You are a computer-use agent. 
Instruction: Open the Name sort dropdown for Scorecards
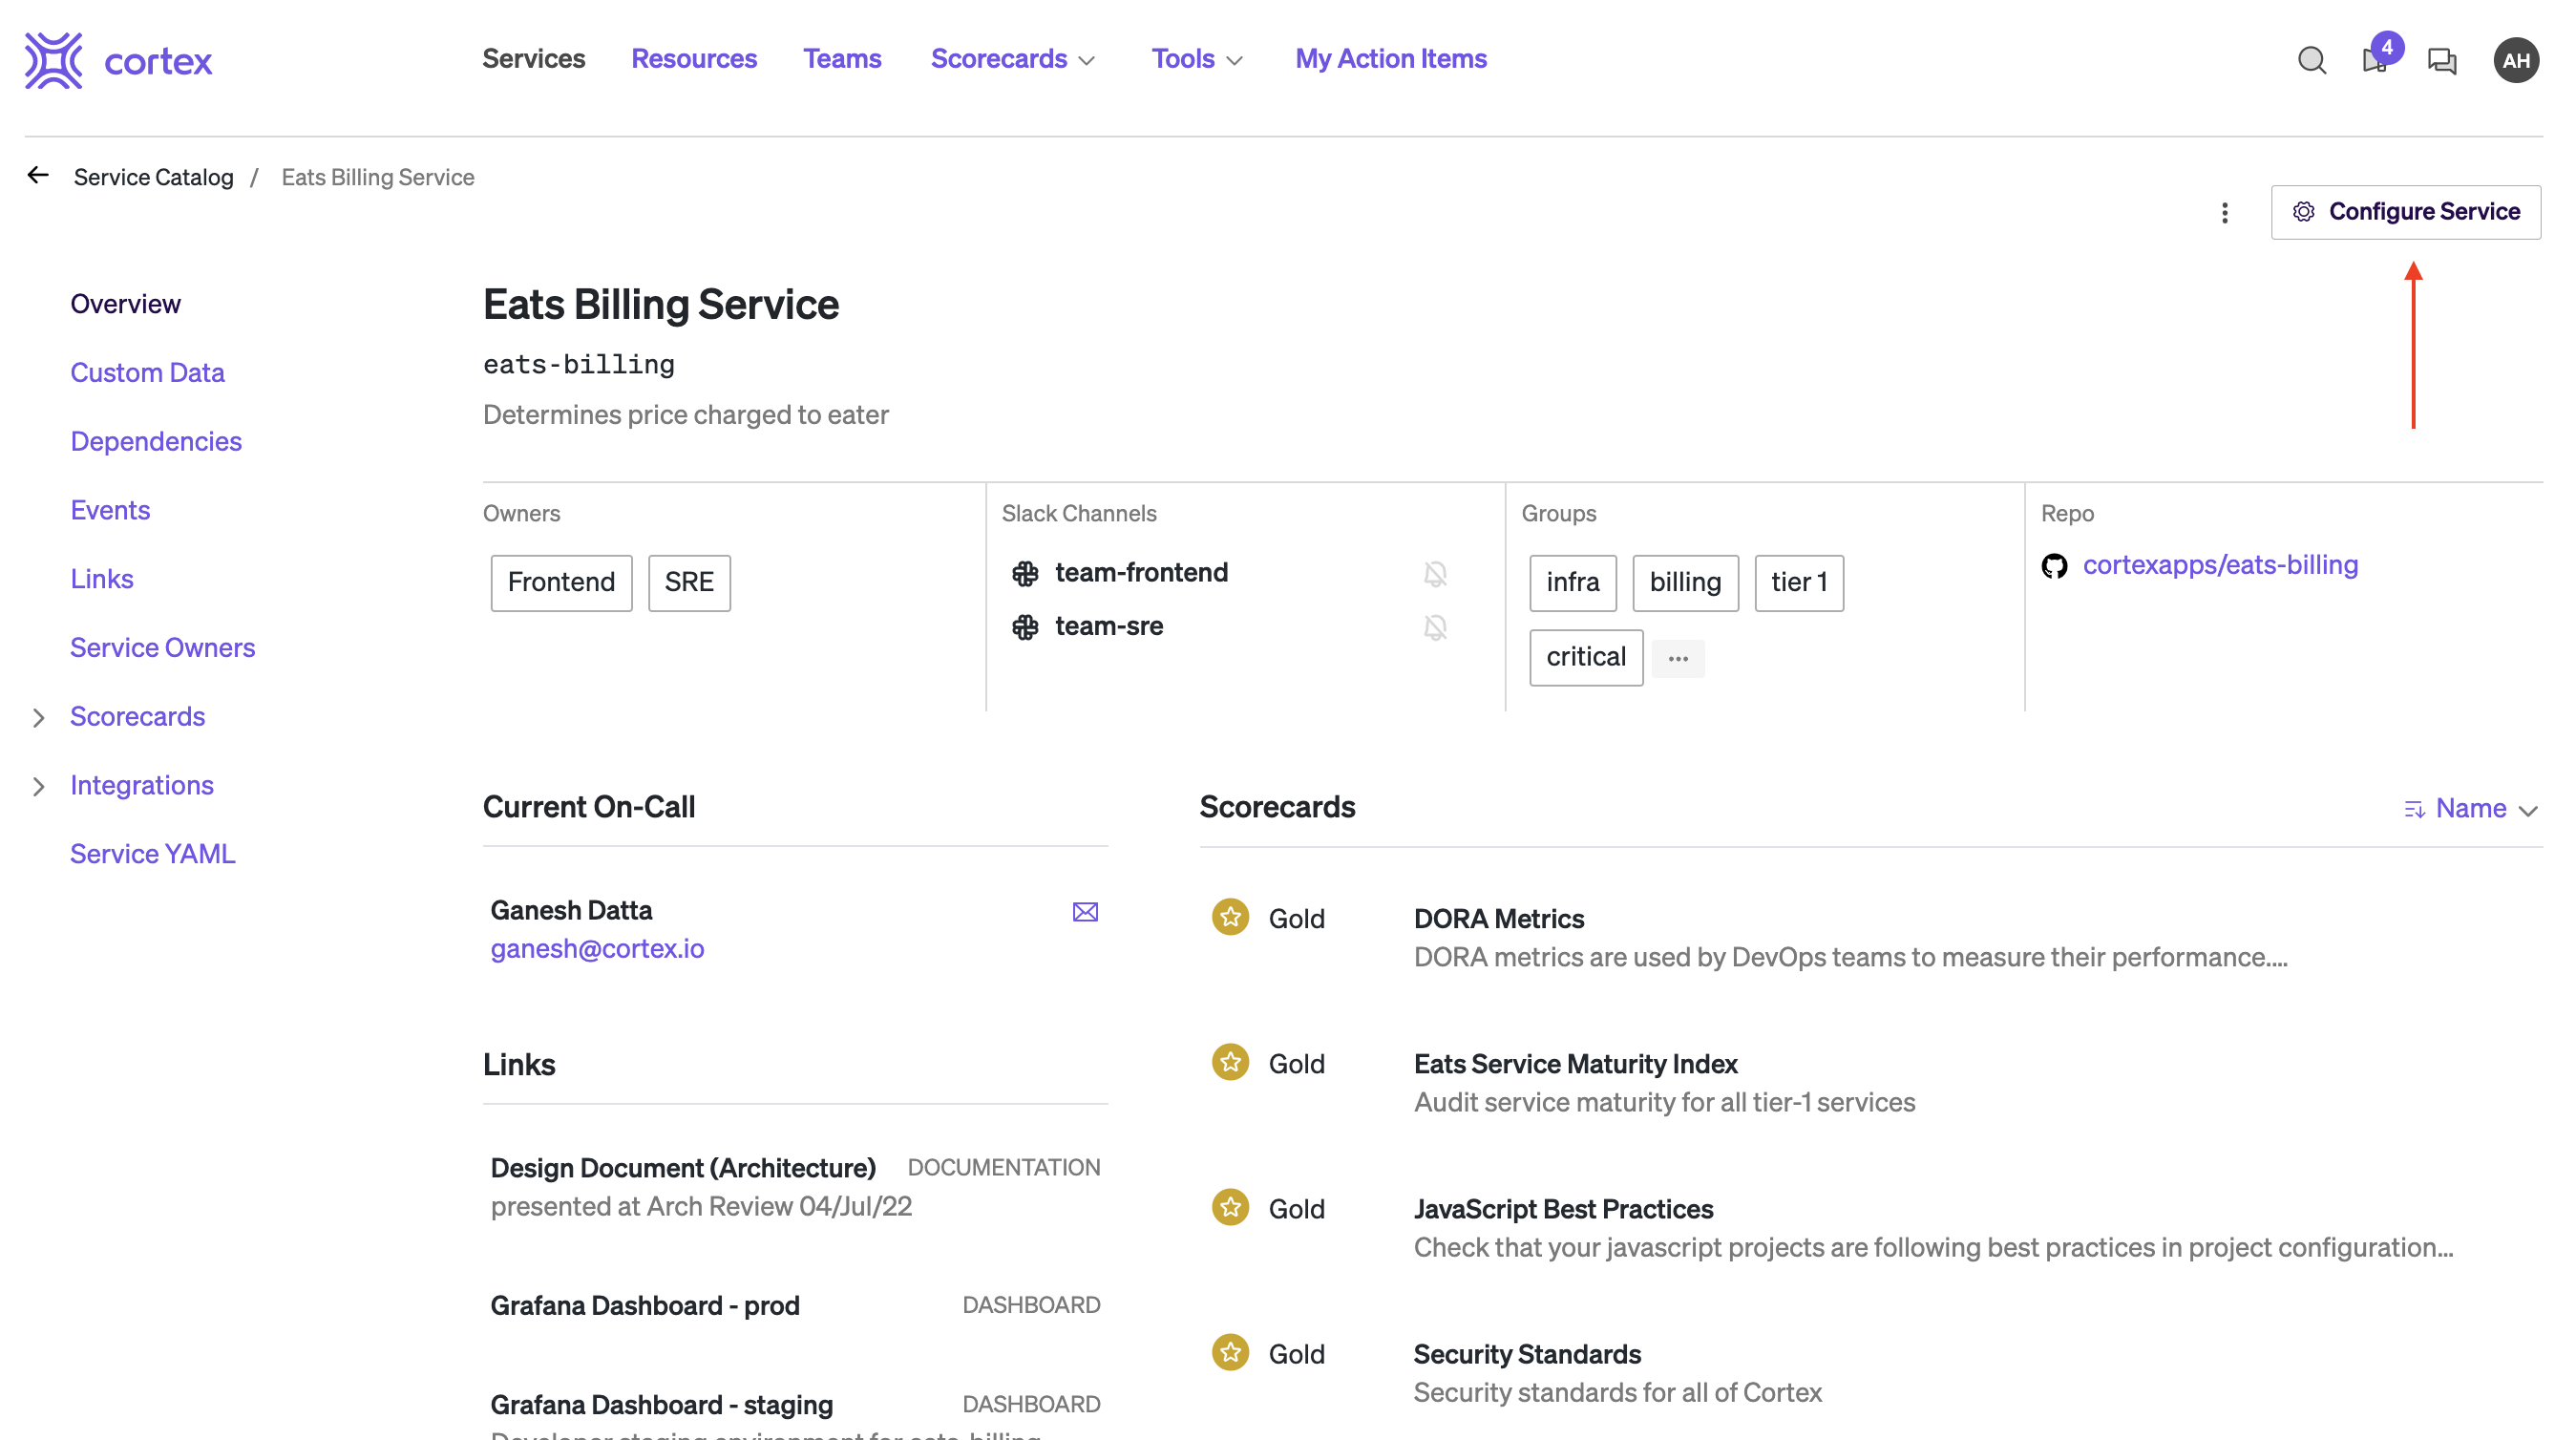2471,808
